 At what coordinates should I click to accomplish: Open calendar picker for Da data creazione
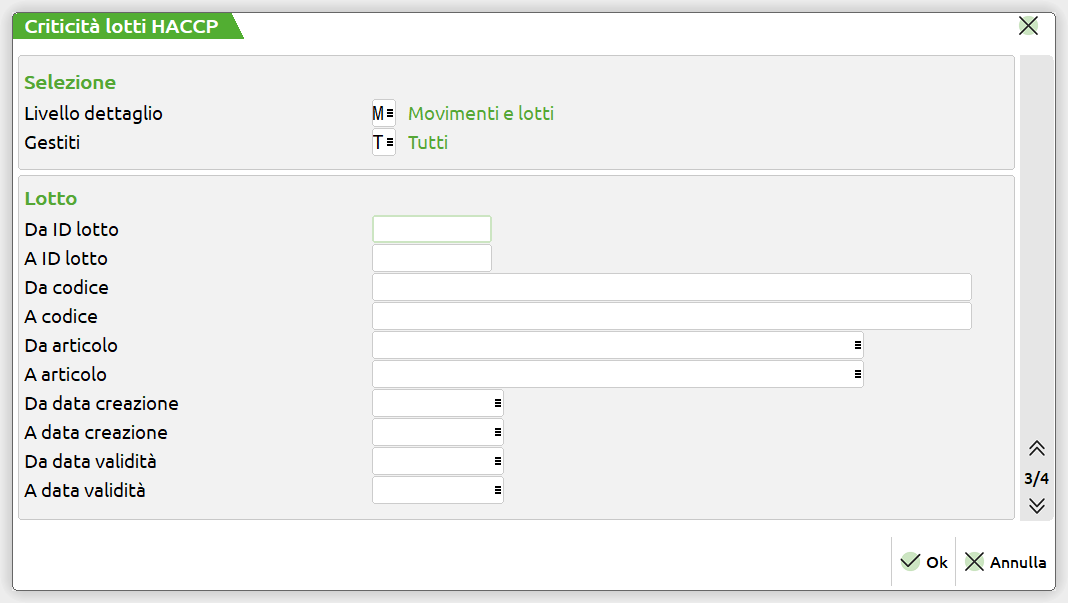point(497,403)
